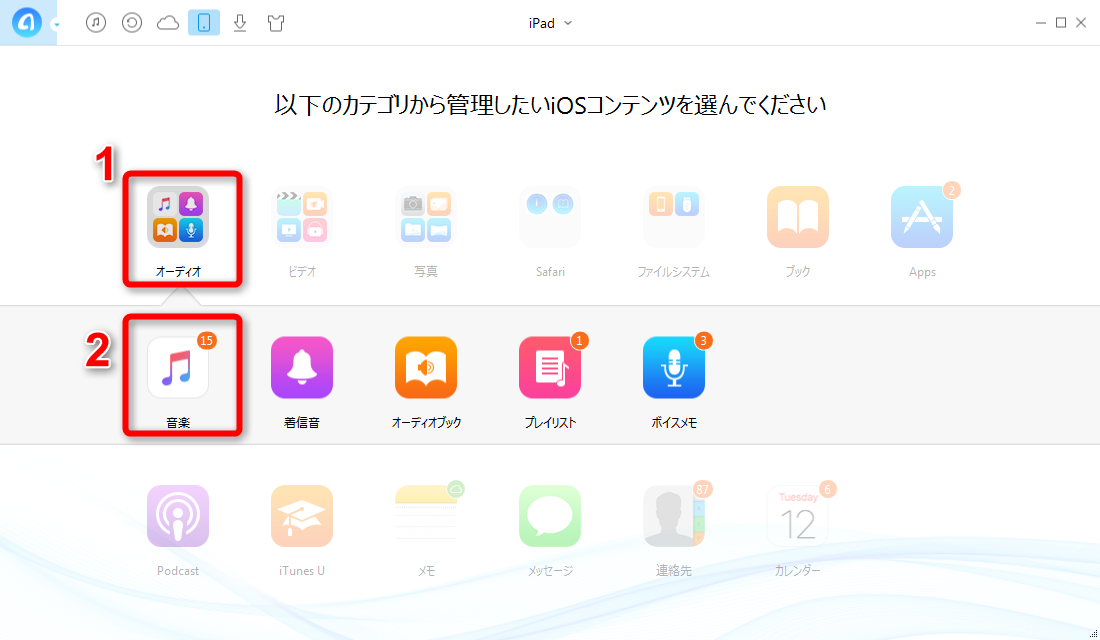
Task: Open the オーディオ (Audio) category icon
Action: 177,217
